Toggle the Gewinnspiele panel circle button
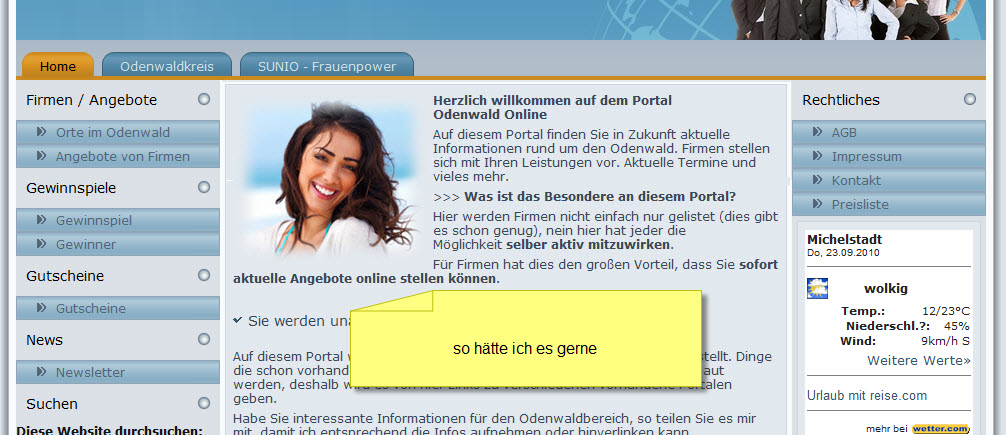Image resolution: width=1006 pixels, height=435 pixels. pos(204,187)
